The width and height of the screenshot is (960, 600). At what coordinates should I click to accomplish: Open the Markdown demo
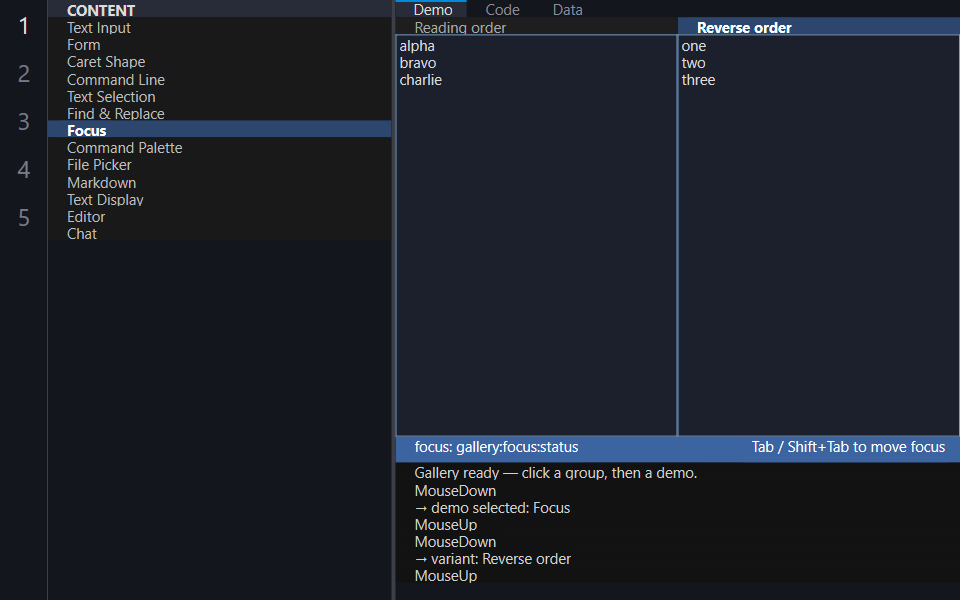pyautogui.click(x=219, y=182)
